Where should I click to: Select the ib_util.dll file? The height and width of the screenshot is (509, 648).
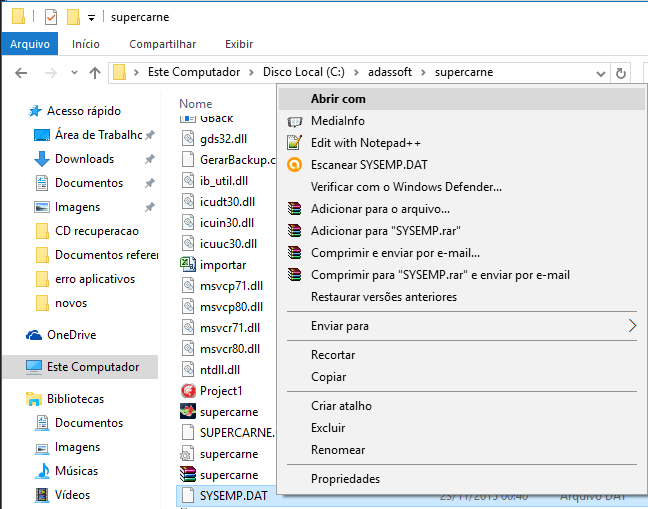pos(226,181)
